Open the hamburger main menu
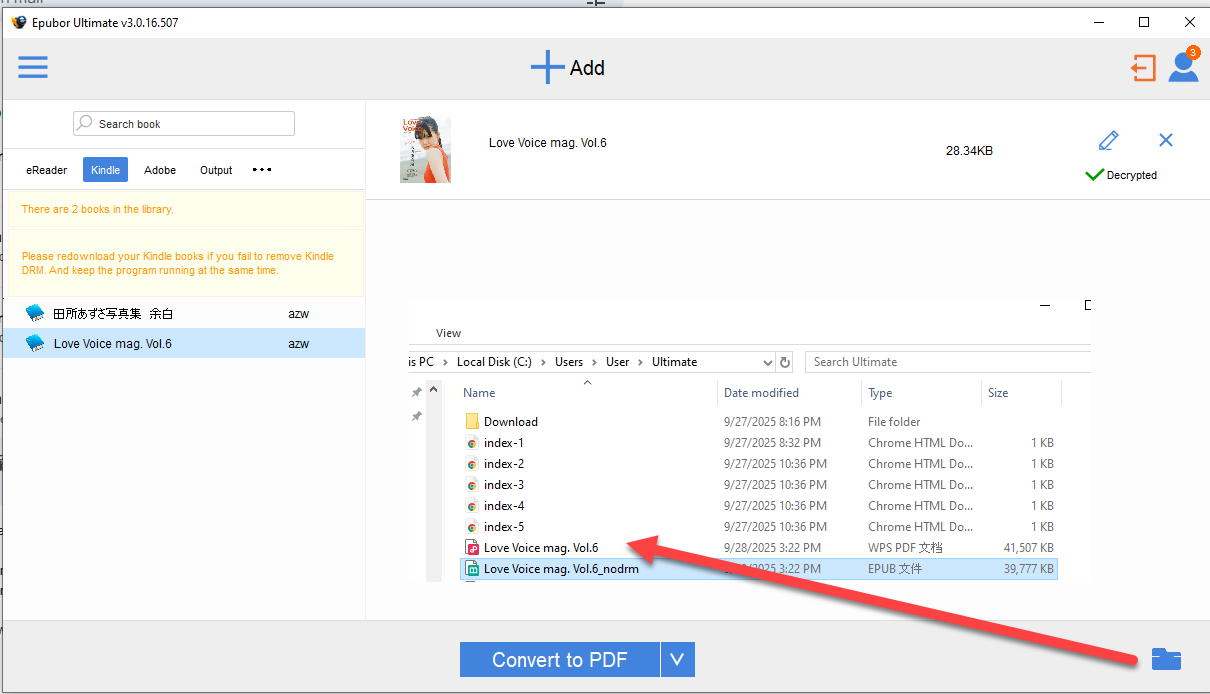The image size is (1210, 694). [33, 67]
